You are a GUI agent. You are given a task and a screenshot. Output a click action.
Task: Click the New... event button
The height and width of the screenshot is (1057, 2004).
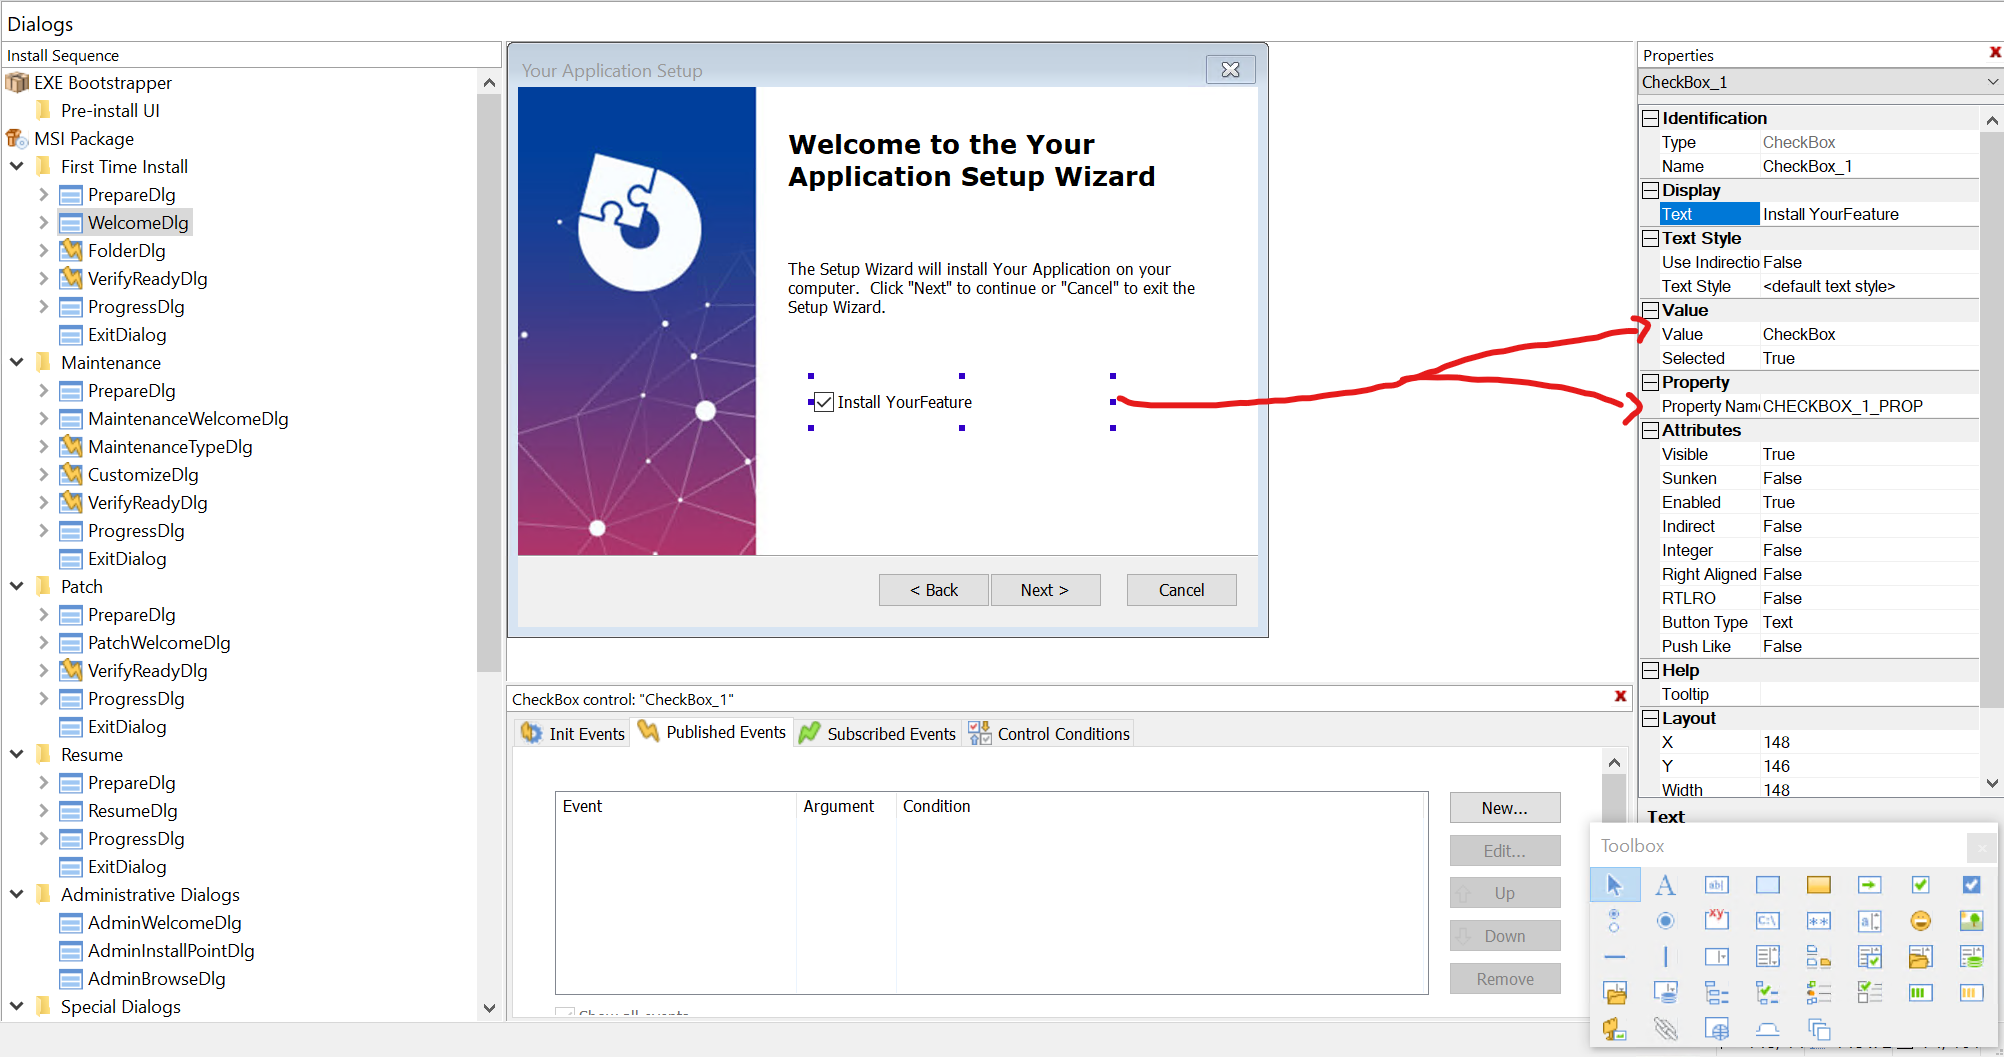tap(1505, 808)
